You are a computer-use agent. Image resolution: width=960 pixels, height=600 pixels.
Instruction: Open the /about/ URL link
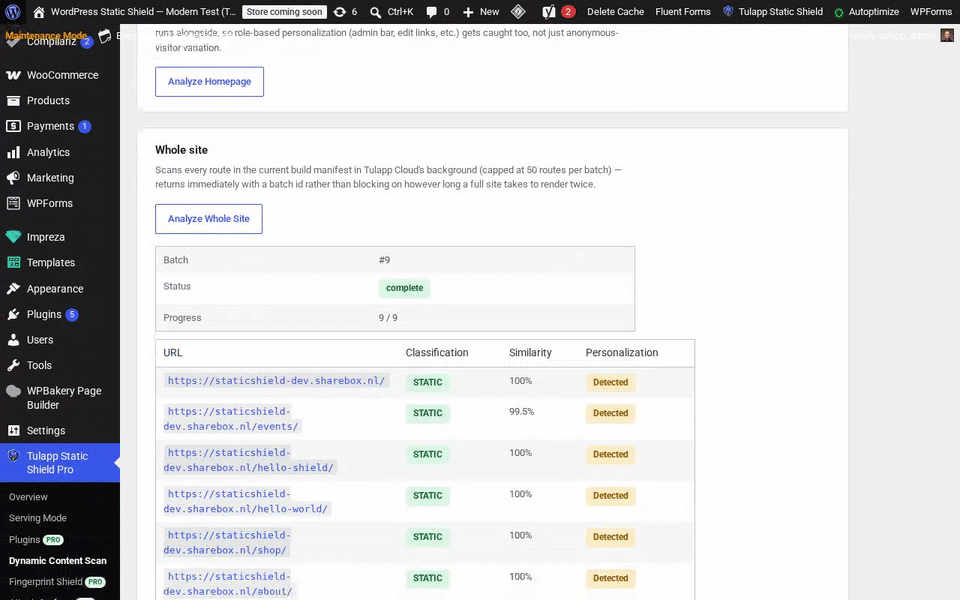click(228, 583)
